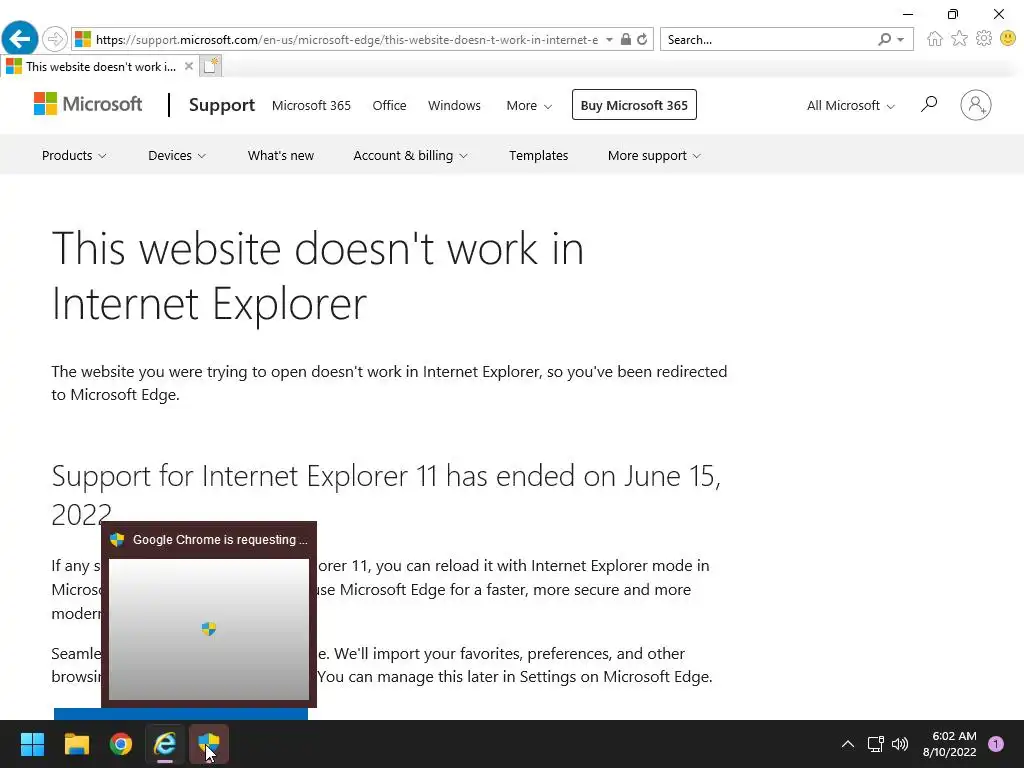Click the heading 'This website doesn't work in Internet Explorer'
This screenshot has height=768, width=1024.
point(317,276)
